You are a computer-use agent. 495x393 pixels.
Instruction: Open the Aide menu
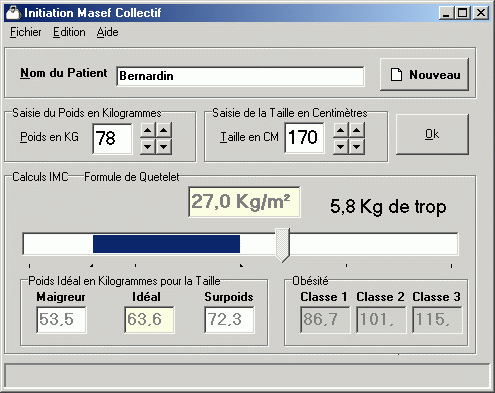107,32
